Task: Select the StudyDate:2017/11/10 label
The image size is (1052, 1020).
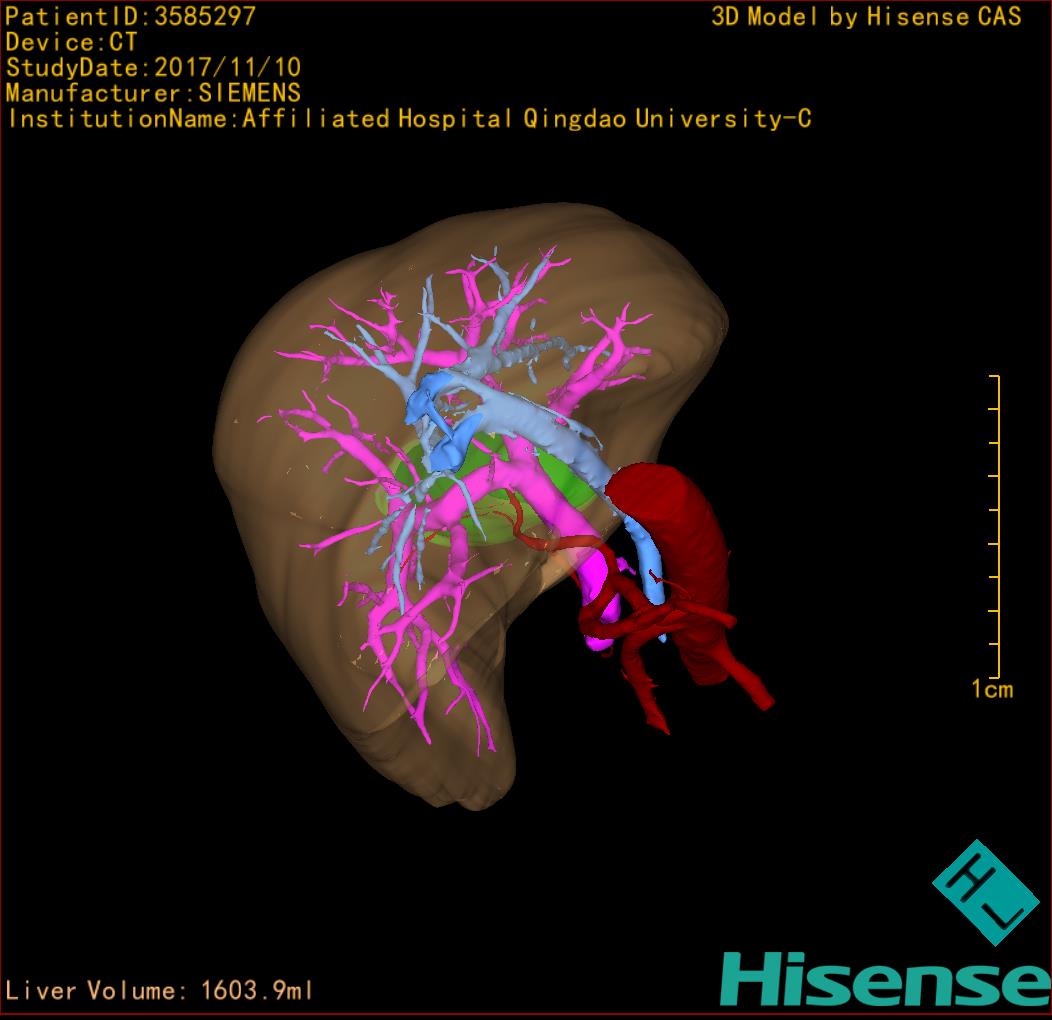Action: [x=153, y=68]
